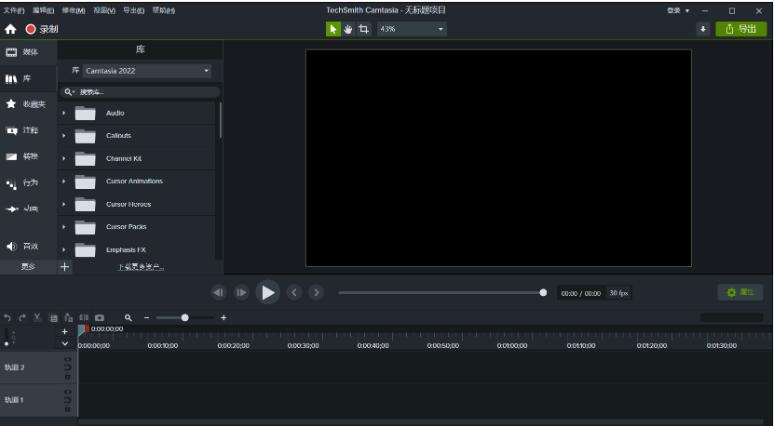Click the scissors cut icon
The height and width of the screenshot is (426, 775).
(37, 317)
